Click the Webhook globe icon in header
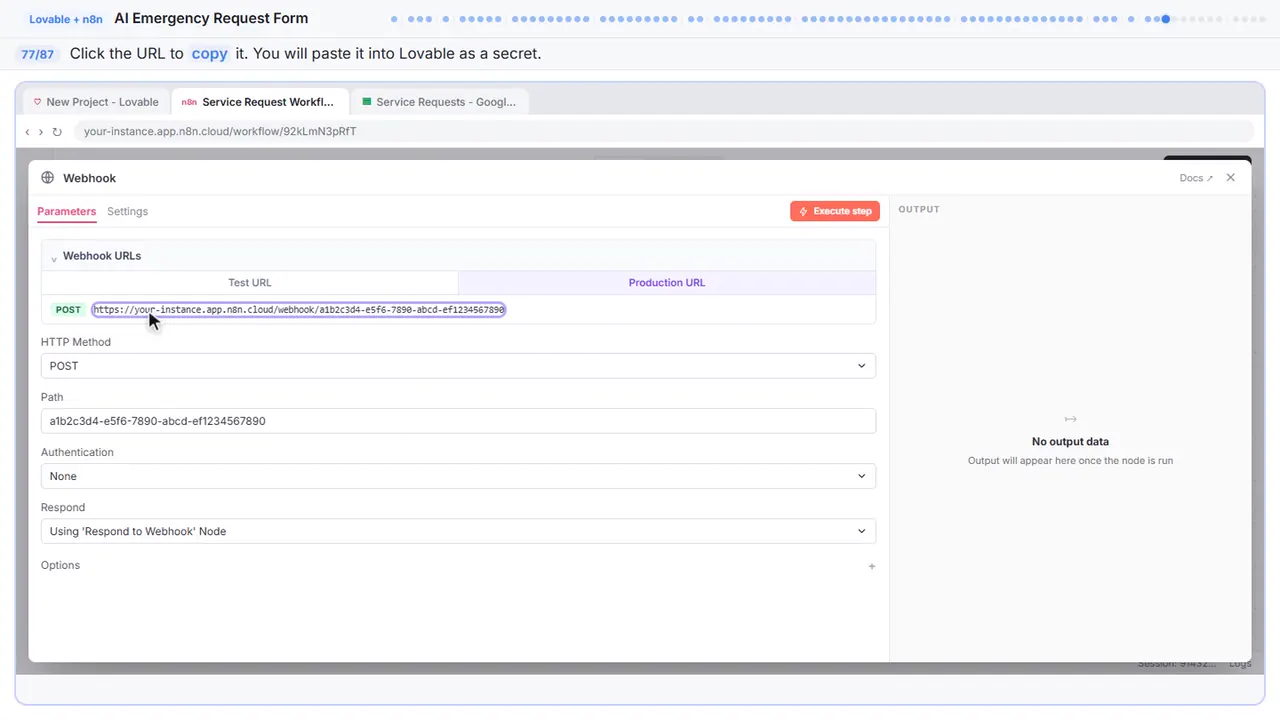This screenshot has width=1280, height=720. [47, 178]
